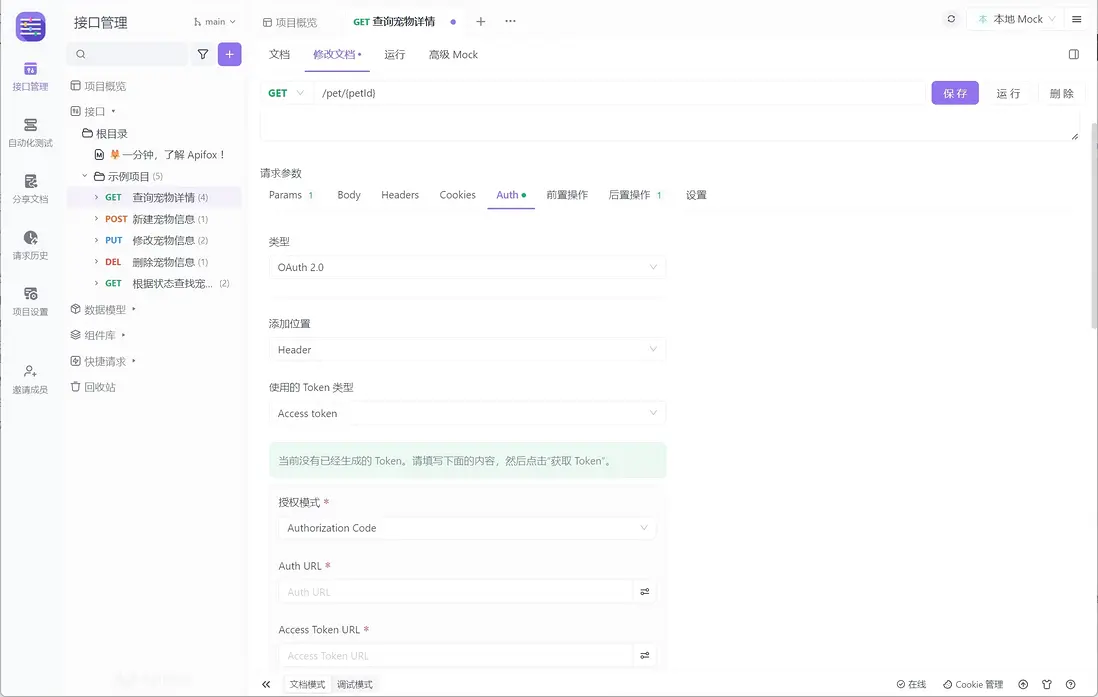Switch to the 后置操作 tab
The height and width of the screenshot is (697, 1098).
point(635,195)
